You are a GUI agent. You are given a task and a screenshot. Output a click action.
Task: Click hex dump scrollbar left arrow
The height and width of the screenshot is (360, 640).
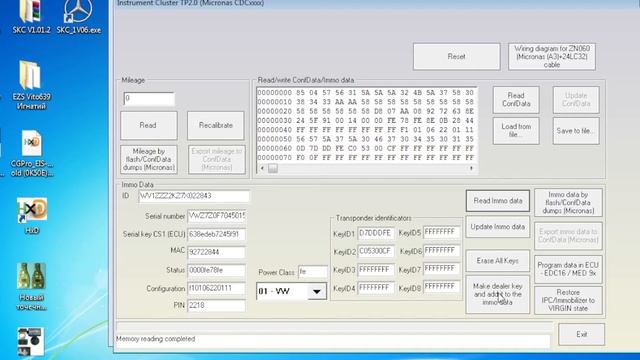coord(262,168)
